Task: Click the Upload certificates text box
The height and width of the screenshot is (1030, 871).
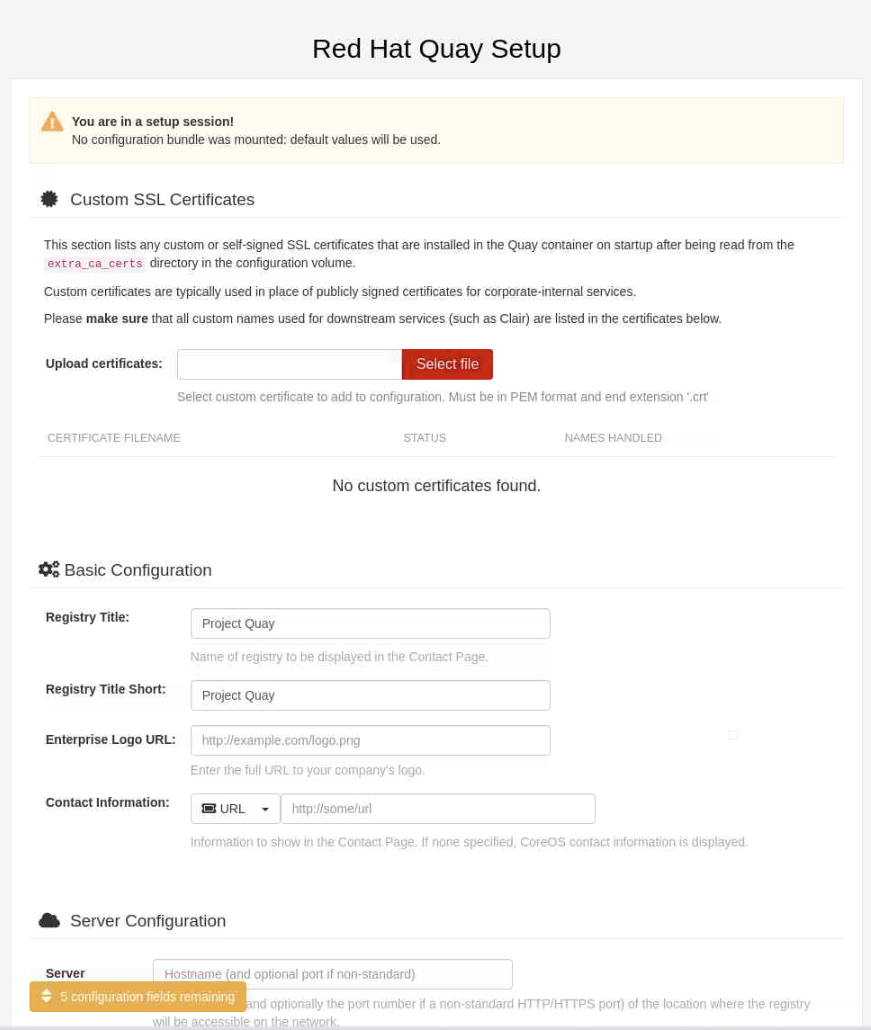Action: 288,364
